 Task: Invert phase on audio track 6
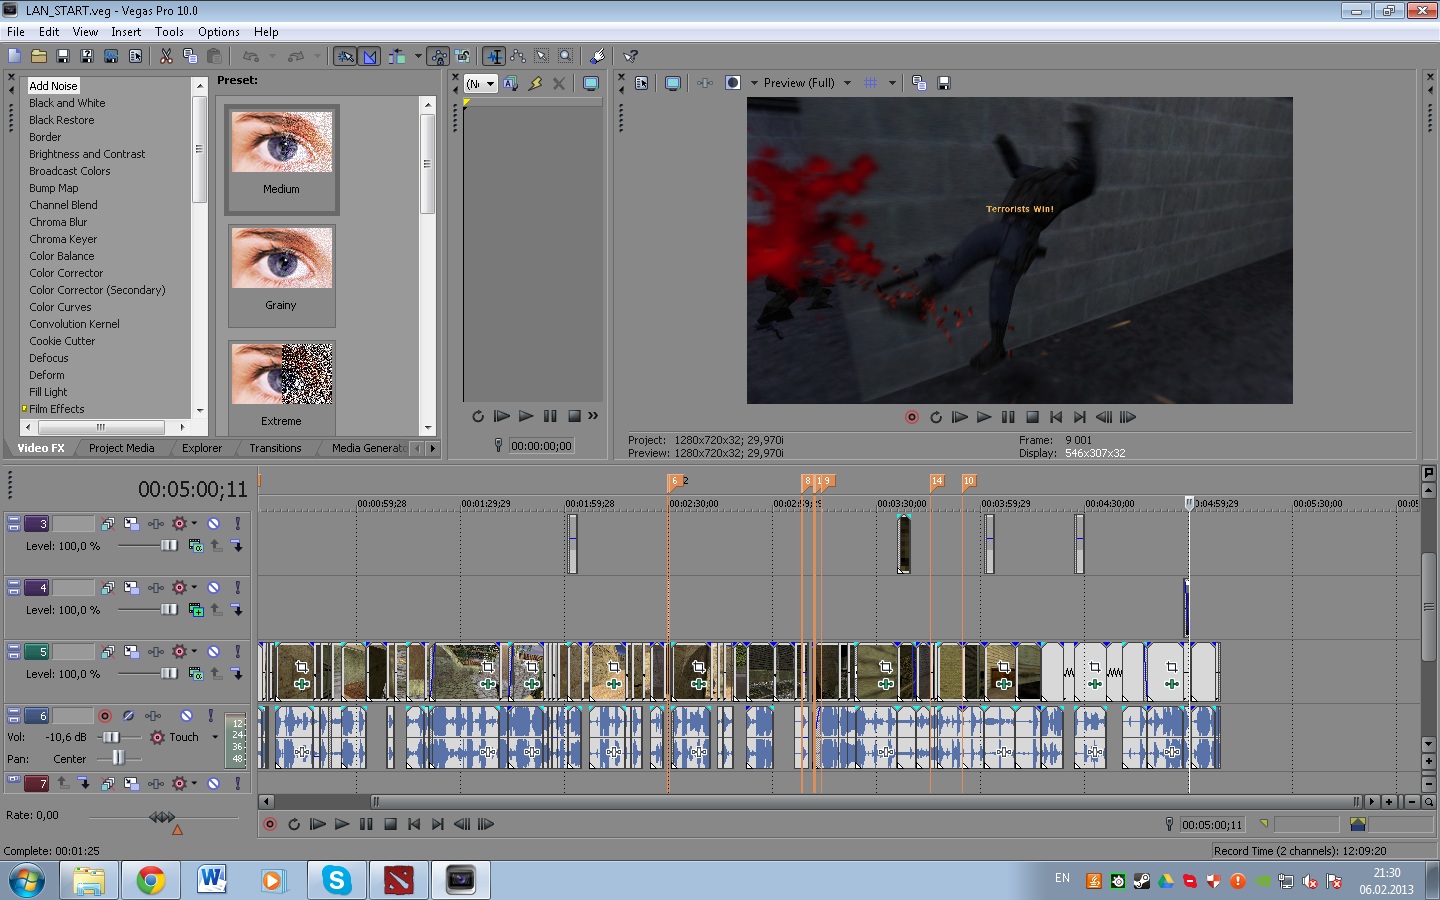[x=128, y=715]
